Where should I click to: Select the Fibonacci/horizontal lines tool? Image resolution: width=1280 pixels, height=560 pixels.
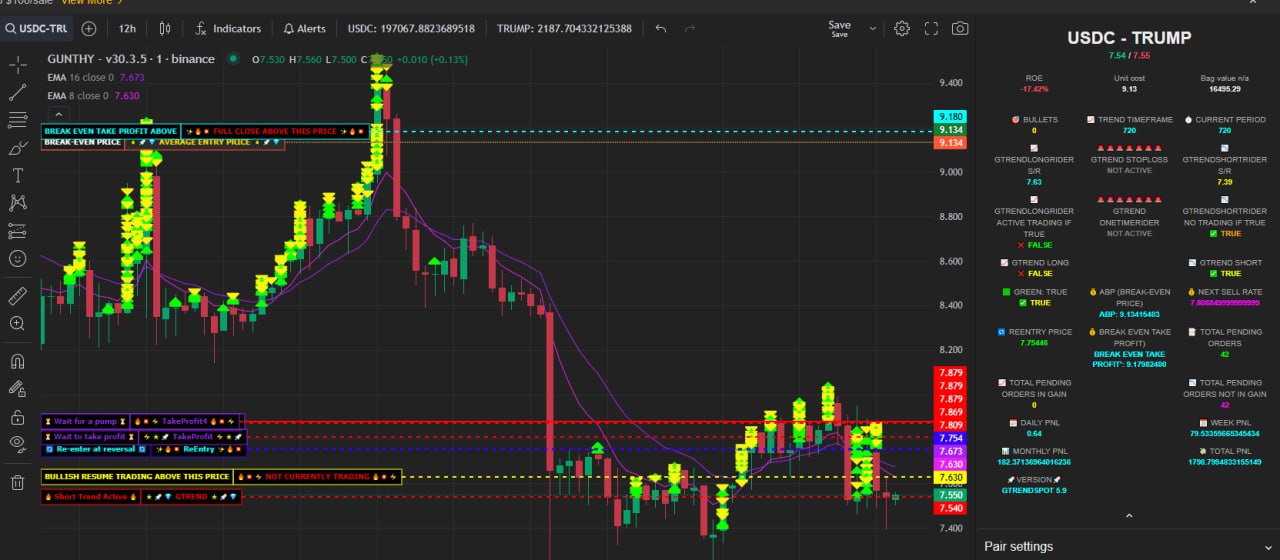pos(17,120)
